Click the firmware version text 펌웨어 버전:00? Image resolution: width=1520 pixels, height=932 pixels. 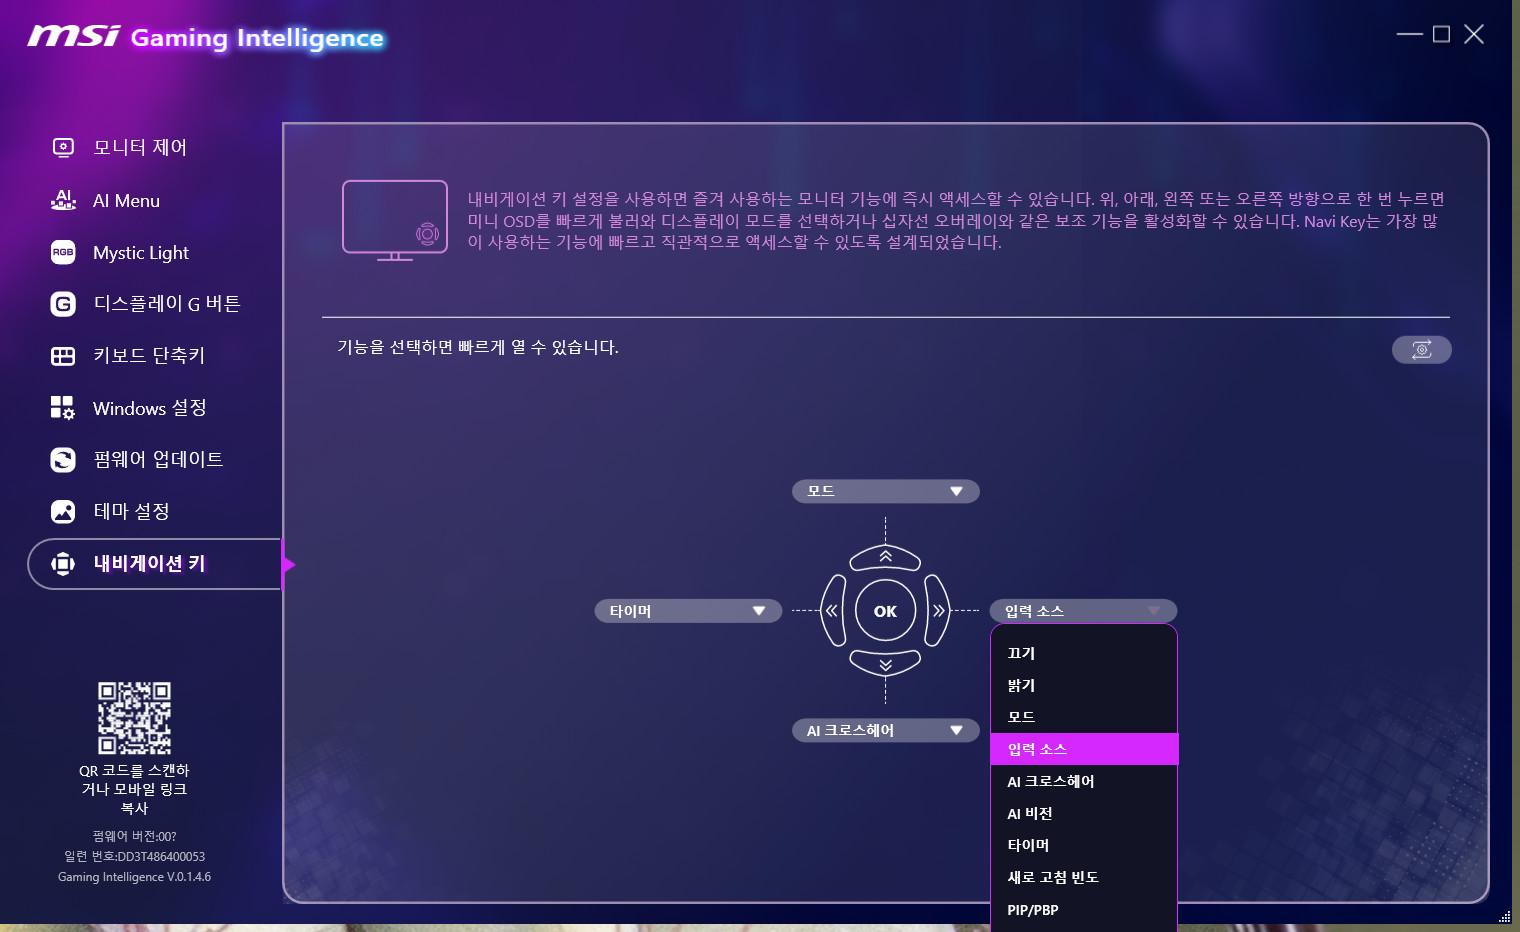(134, 836)
